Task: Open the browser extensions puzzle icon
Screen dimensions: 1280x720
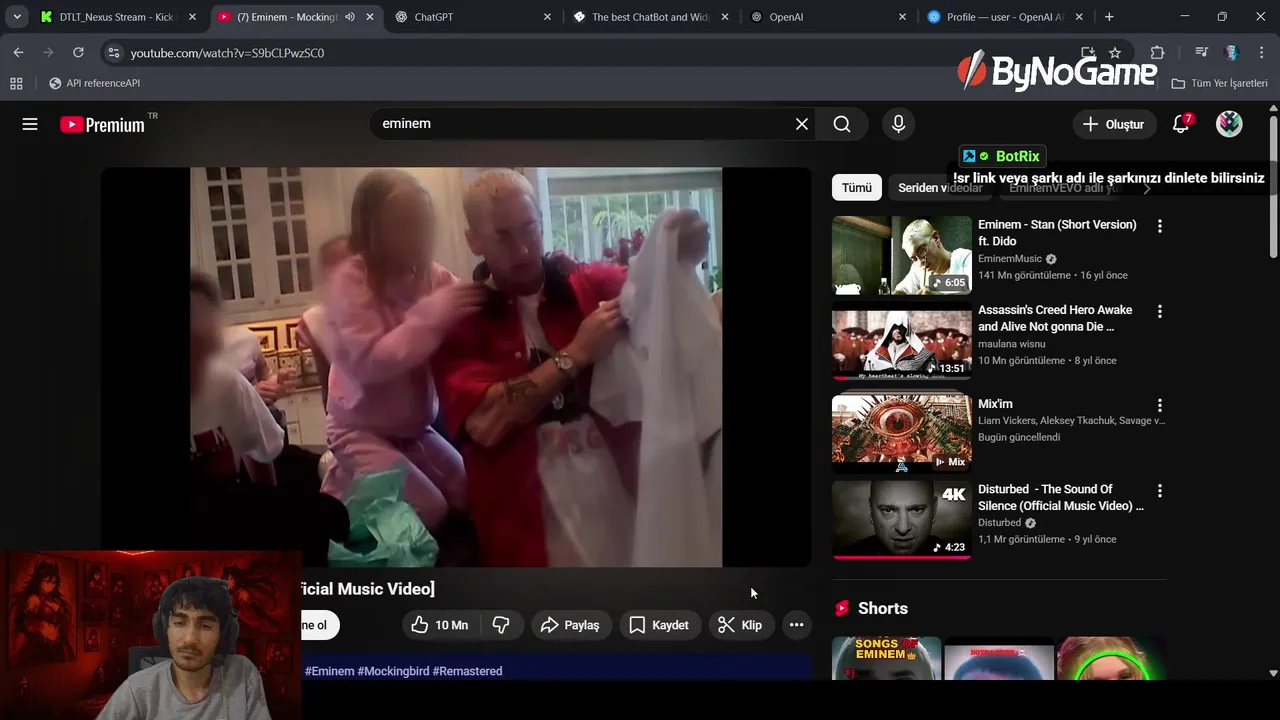Action: coord(1157,52)
